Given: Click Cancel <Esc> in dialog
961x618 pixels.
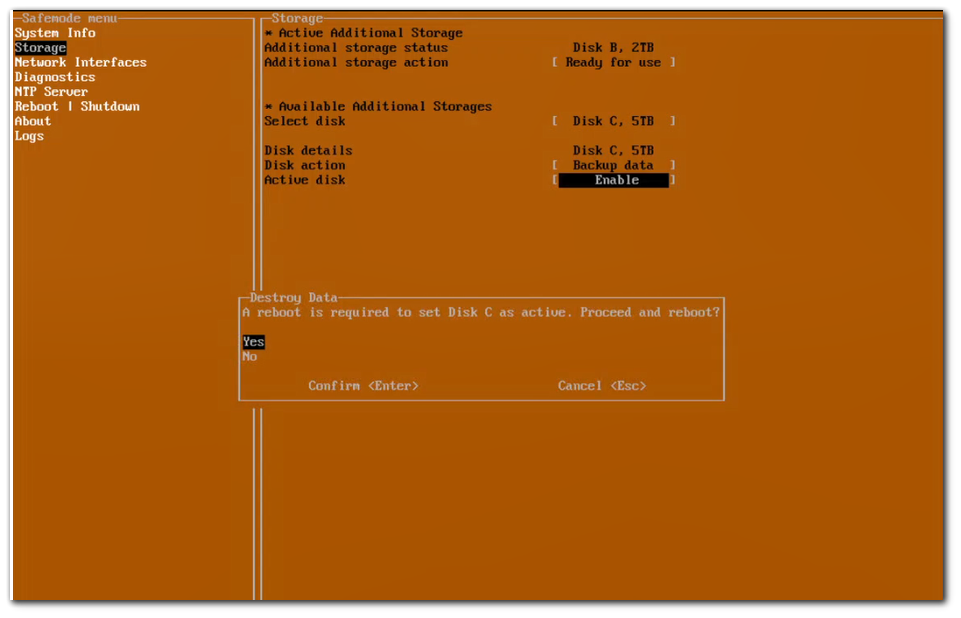Looking at the screenshot, I should click(x=602, y=386).
